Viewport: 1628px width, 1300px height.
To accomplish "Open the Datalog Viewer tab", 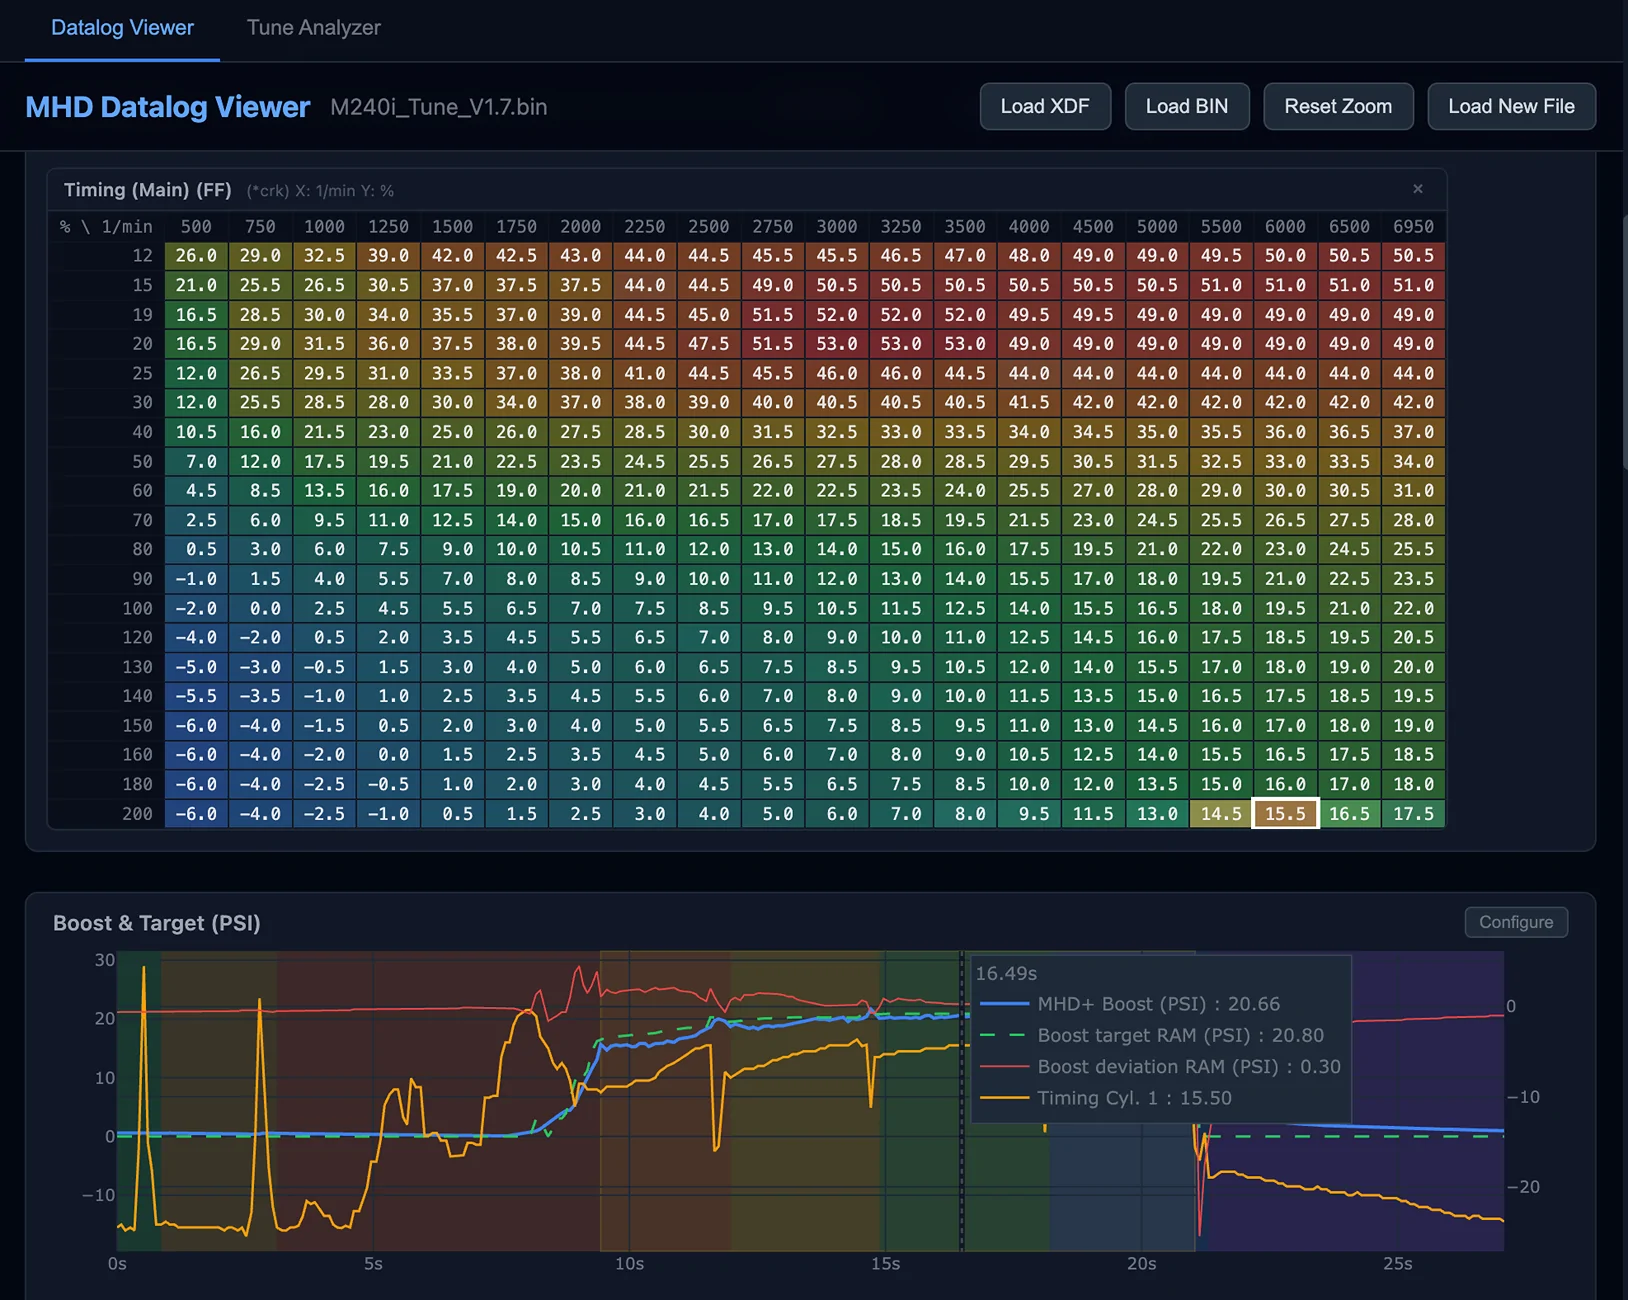I will (x=122, y=28).
